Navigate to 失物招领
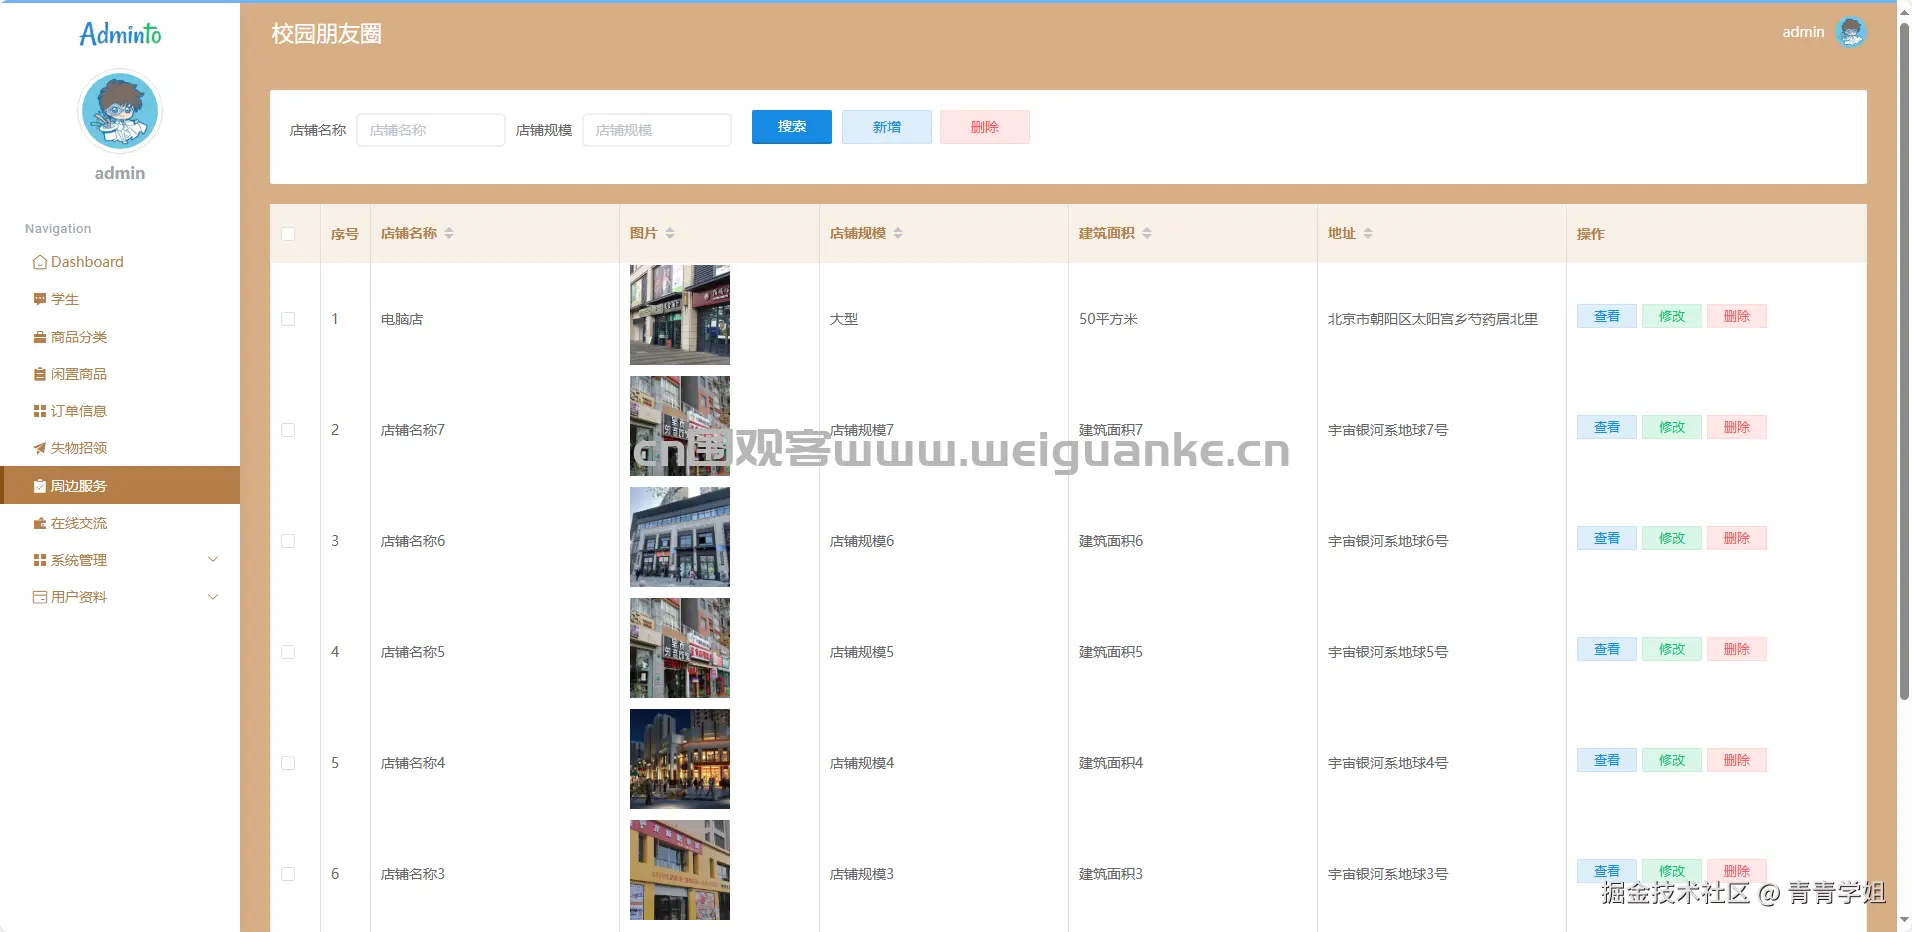 (x=120, y=448)
